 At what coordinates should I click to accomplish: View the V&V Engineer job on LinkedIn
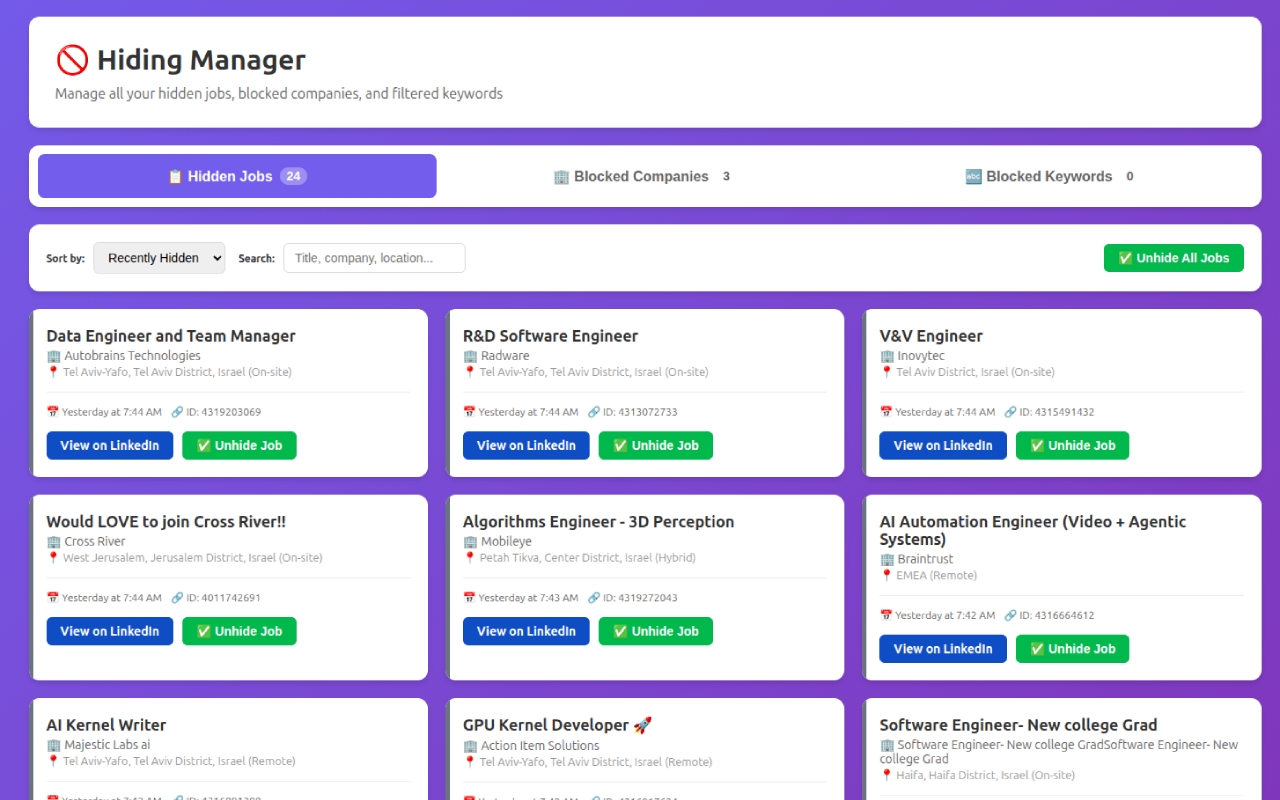click(942, 445)
